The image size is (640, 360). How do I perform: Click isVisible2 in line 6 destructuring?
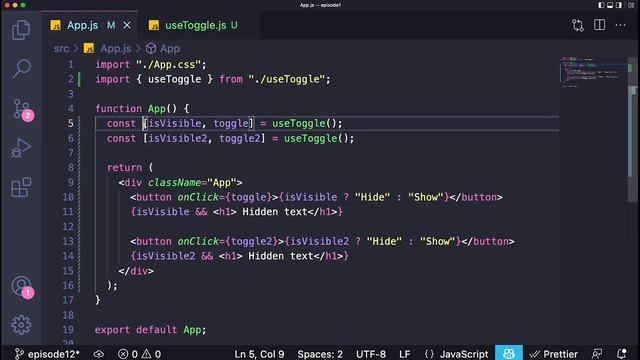pos(178,138)
